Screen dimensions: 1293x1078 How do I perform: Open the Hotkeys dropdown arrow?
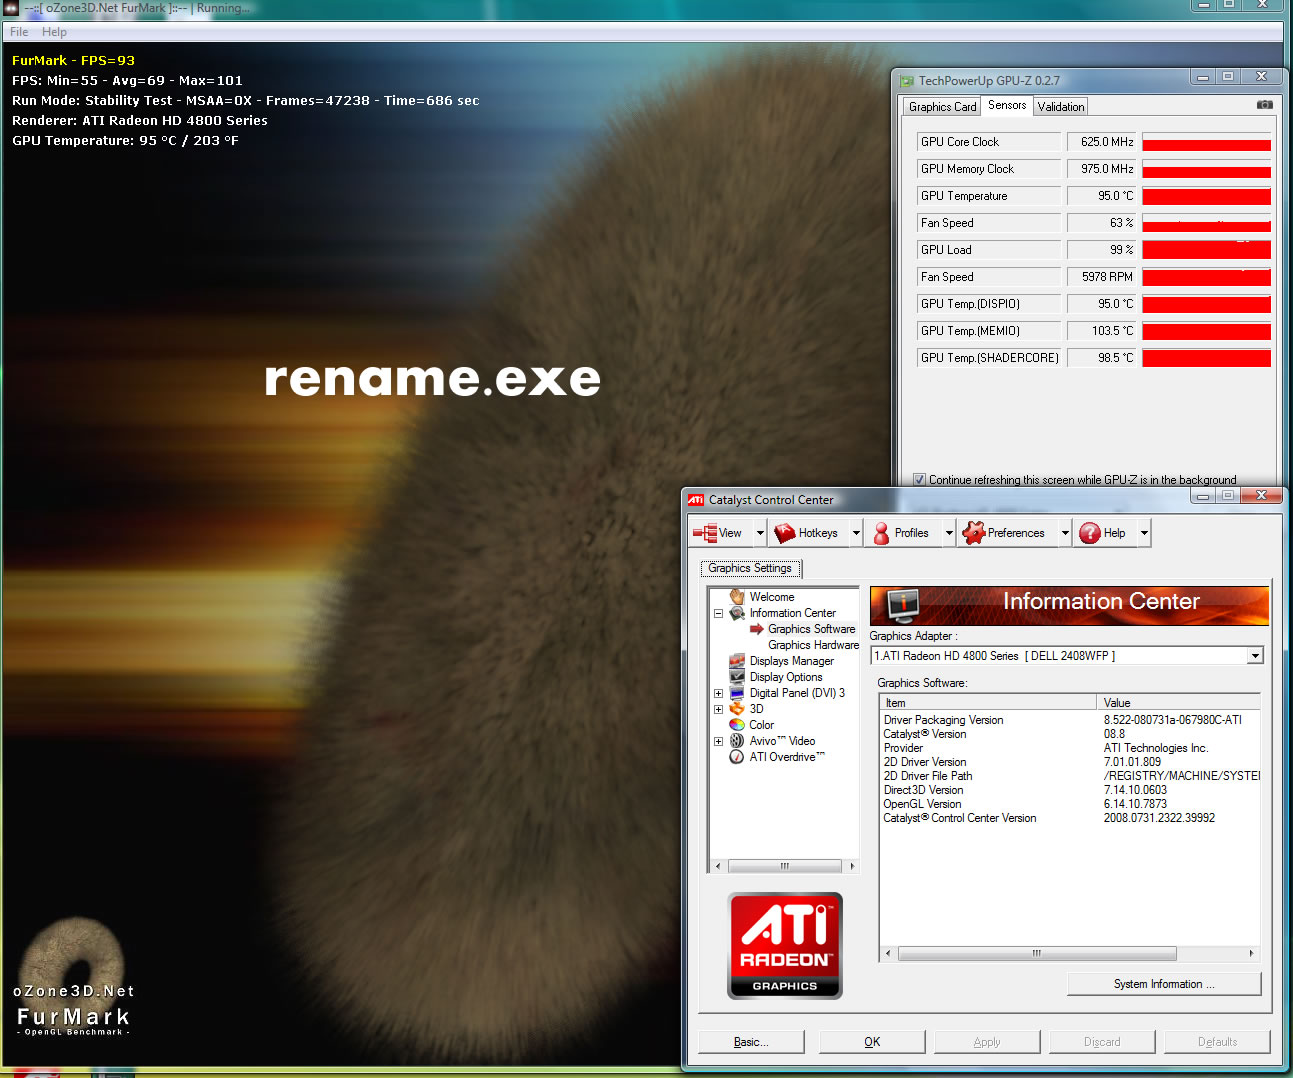[x=856, y=533]
